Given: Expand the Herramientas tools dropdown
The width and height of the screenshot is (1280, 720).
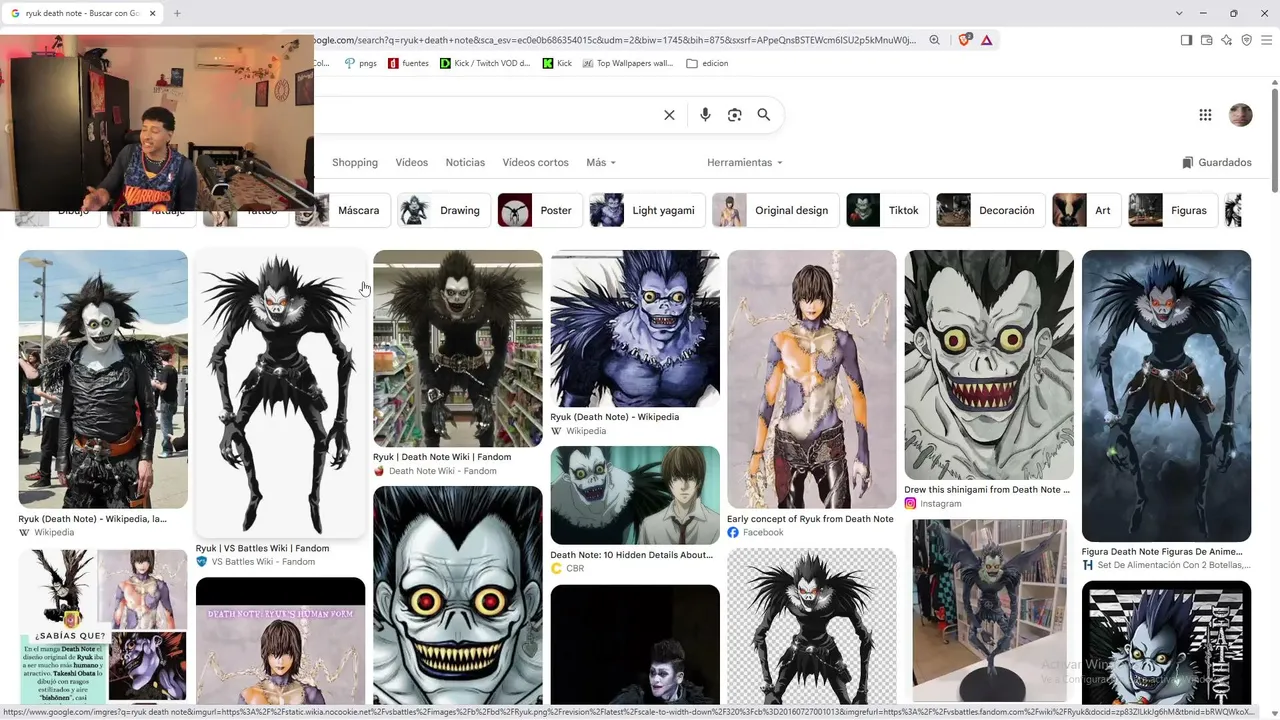Looking at the screenshot, I should pyautogui.click(x=745, y=162).
